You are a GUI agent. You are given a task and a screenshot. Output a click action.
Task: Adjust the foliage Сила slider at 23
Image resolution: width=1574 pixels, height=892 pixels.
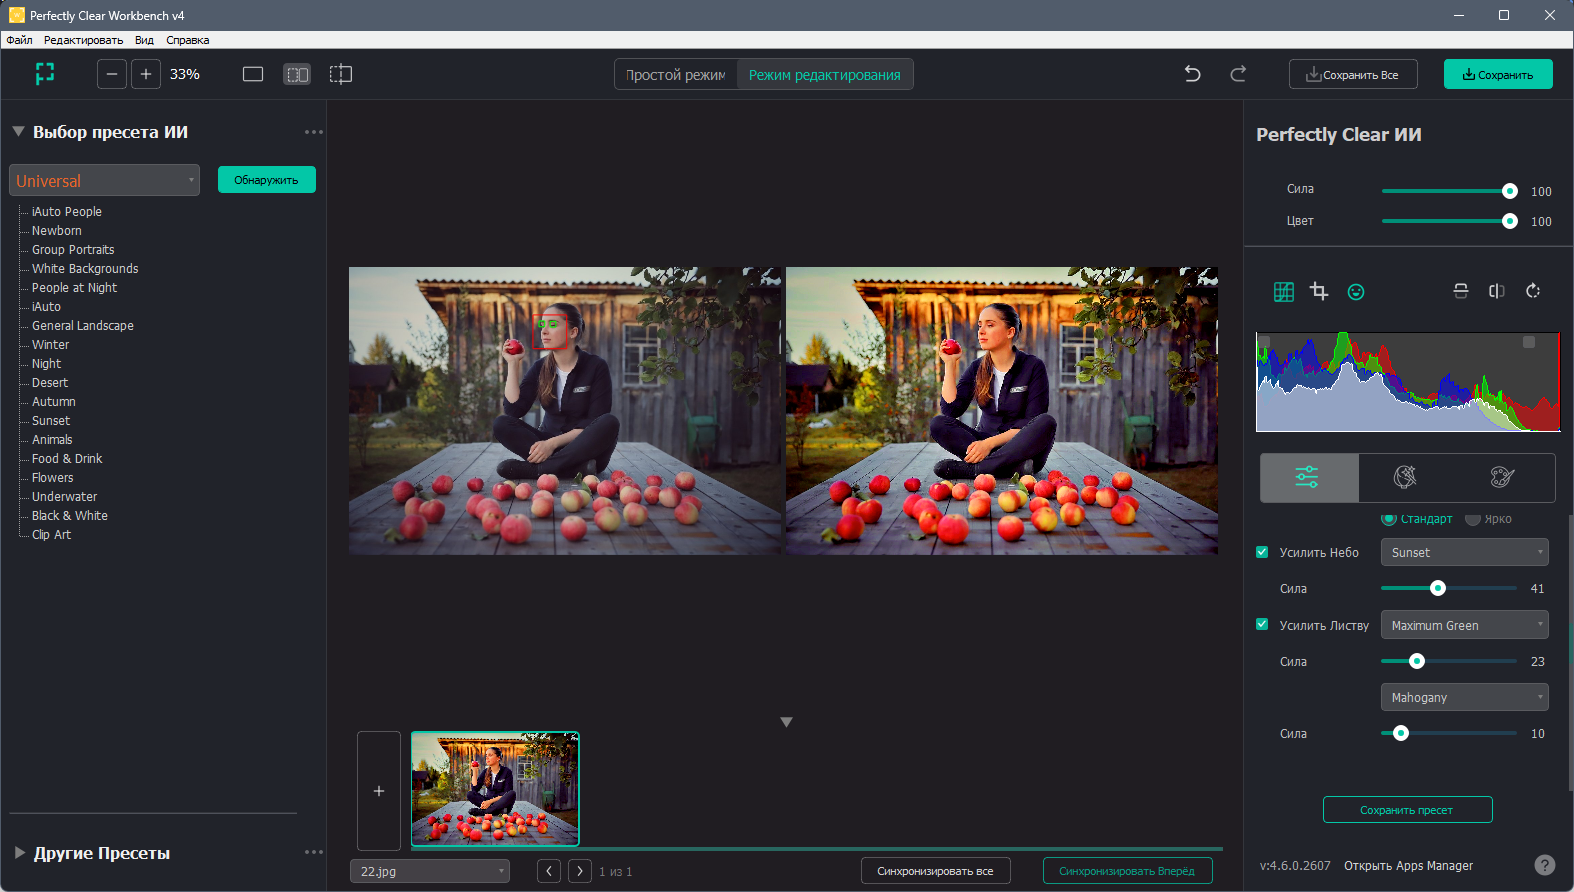(x=1417, y=661)
